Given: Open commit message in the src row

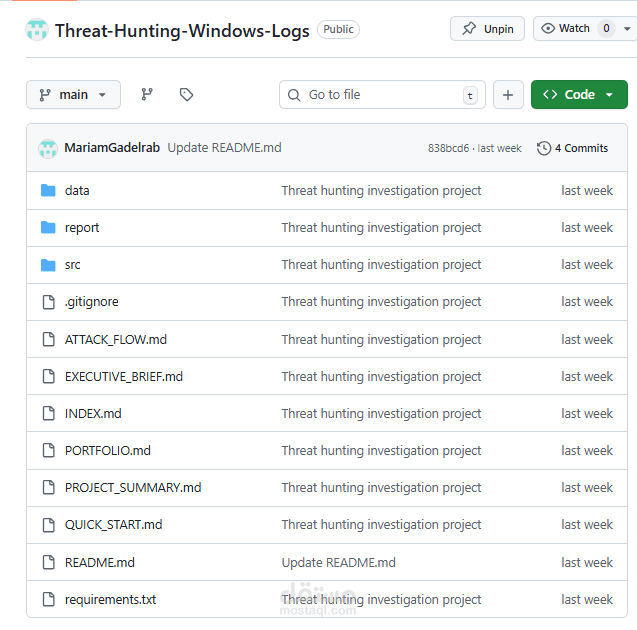Looking at the screenshot, I should pyautogui.click(x=381, y=265).
